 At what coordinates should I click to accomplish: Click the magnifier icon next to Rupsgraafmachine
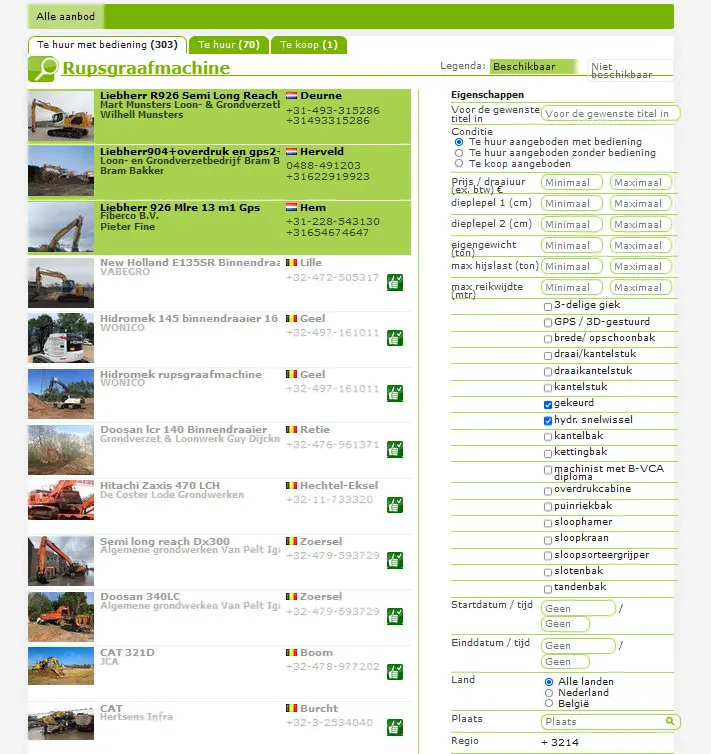(x=43, y=68)
